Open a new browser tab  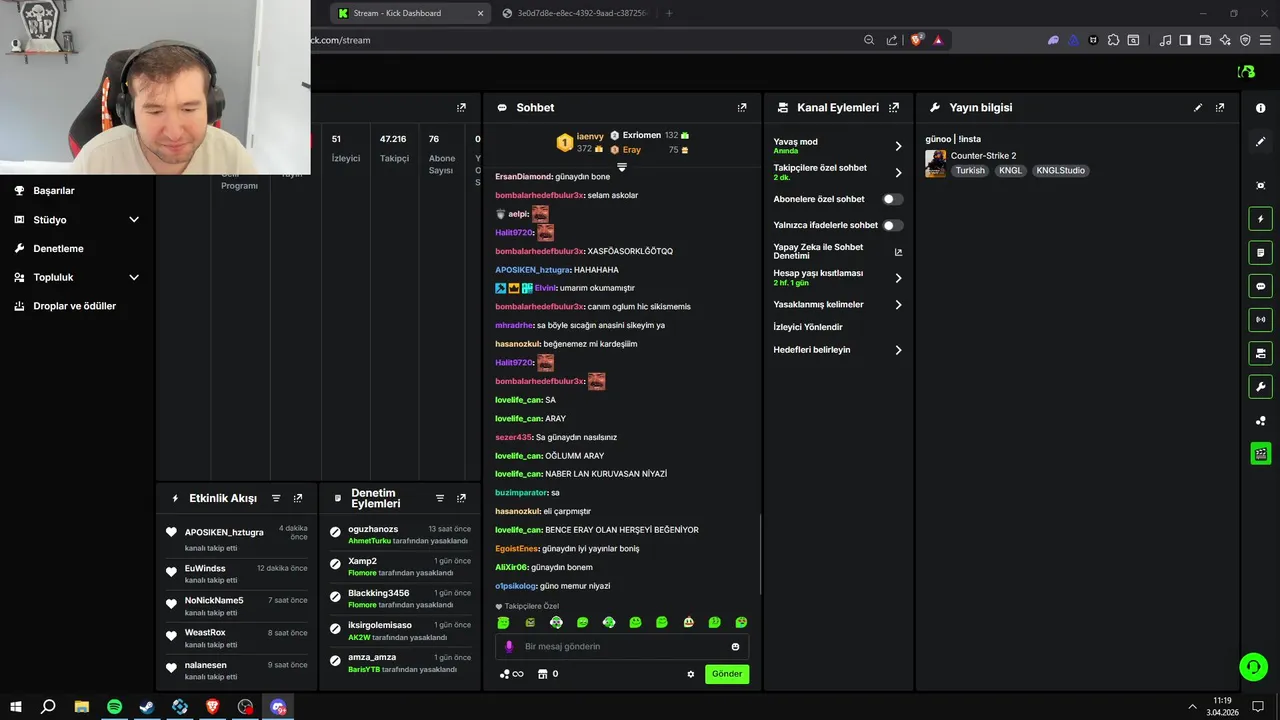coord(669,13)
